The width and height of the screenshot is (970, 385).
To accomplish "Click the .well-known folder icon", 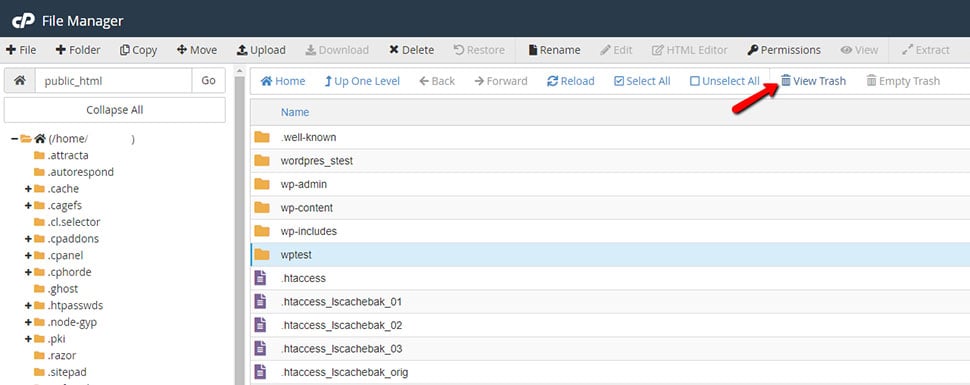I will (262, 137).
